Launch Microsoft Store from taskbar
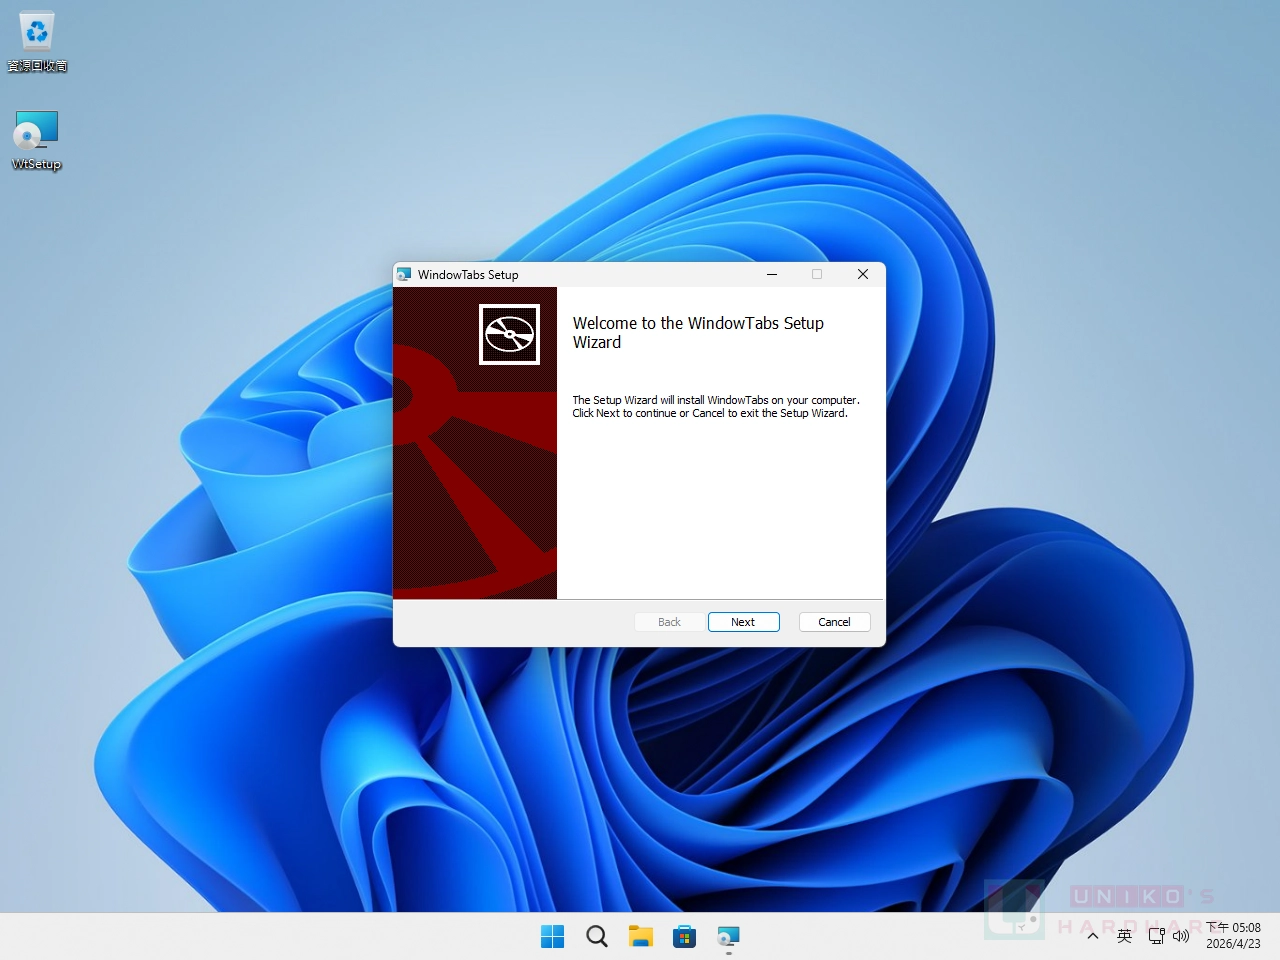The height and width of the screenshot is (960, 1280). [685, 936]
